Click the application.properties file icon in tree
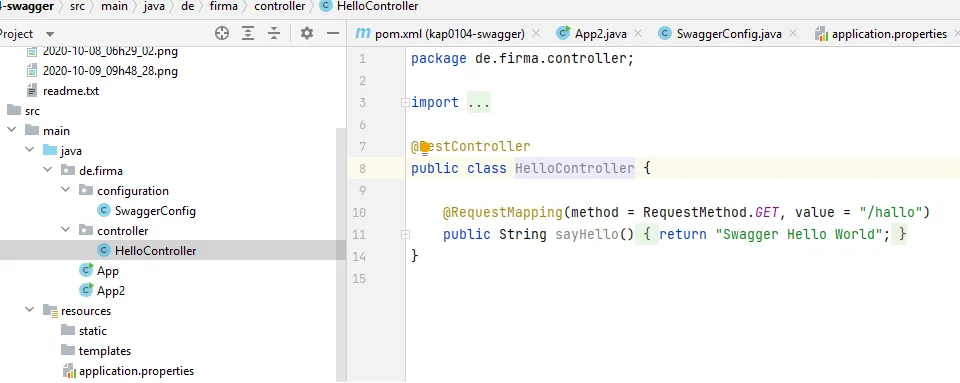Viewport: 960px width, 383px height. (x=69, y=371)
